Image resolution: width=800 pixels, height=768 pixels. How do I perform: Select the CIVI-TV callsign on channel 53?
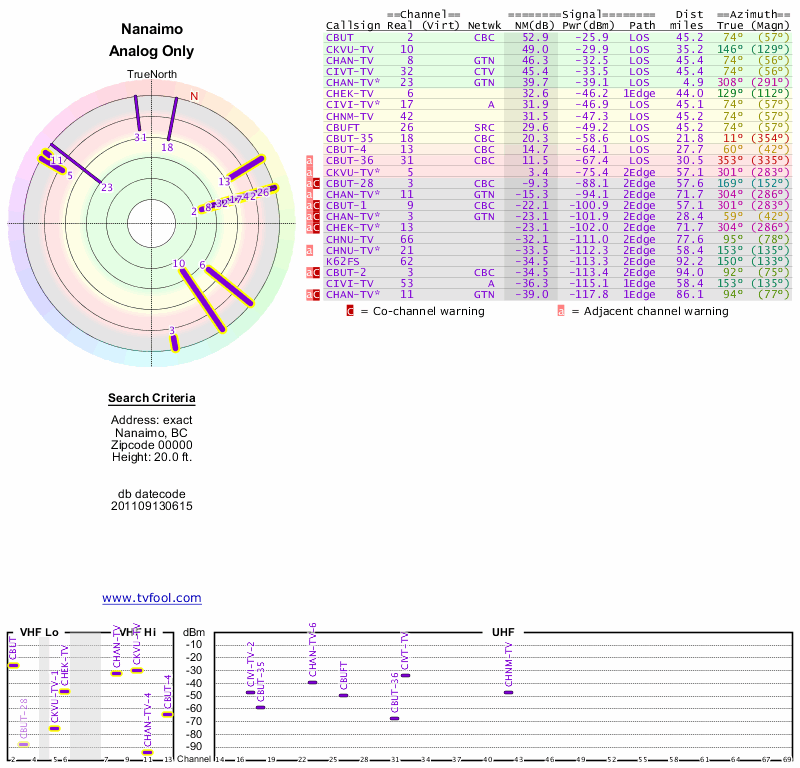click(350, 284)
